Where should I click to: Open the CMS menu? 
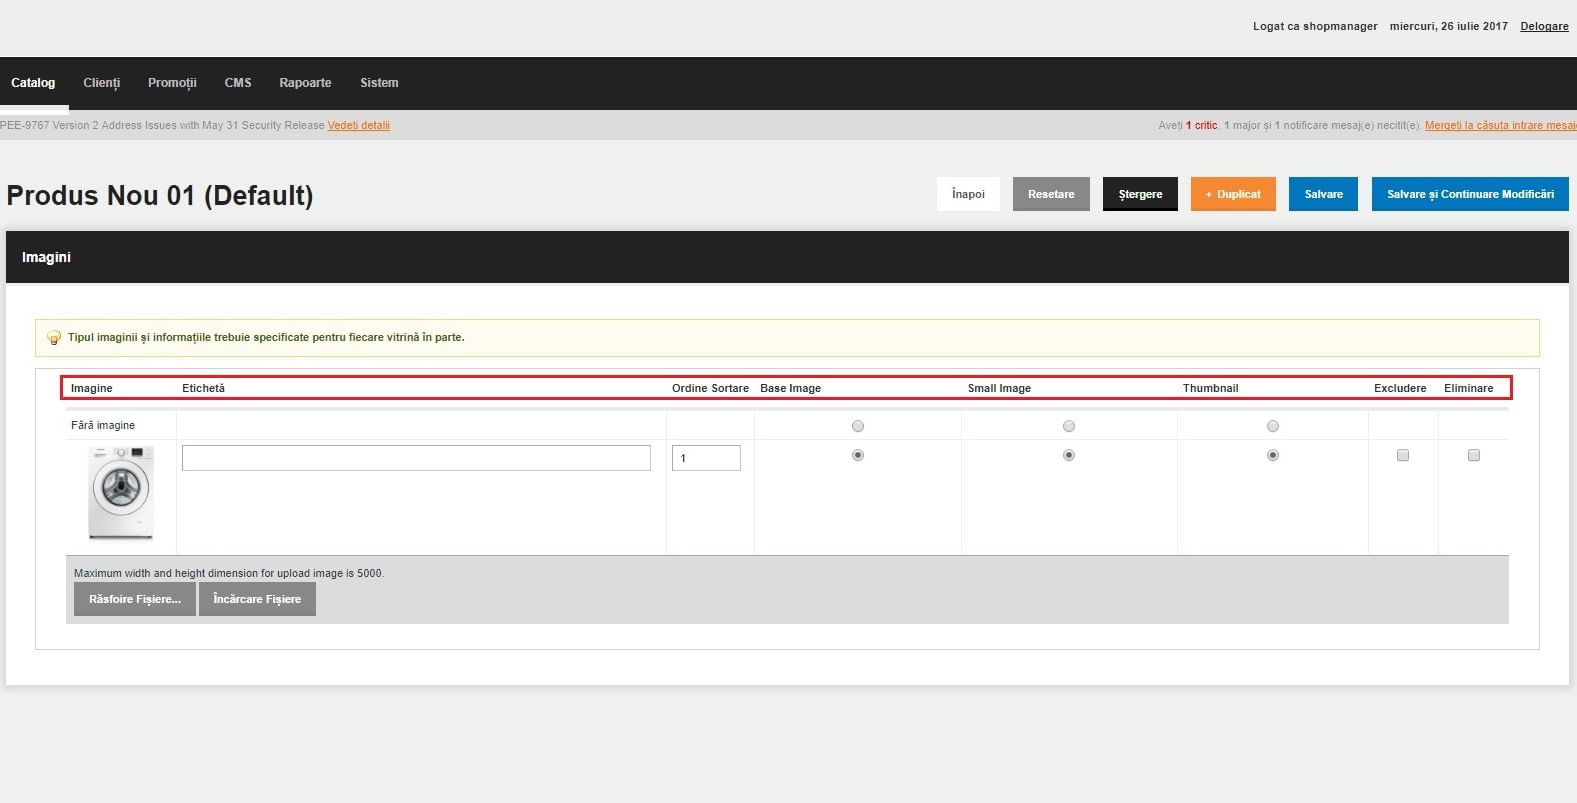point(238,83)
